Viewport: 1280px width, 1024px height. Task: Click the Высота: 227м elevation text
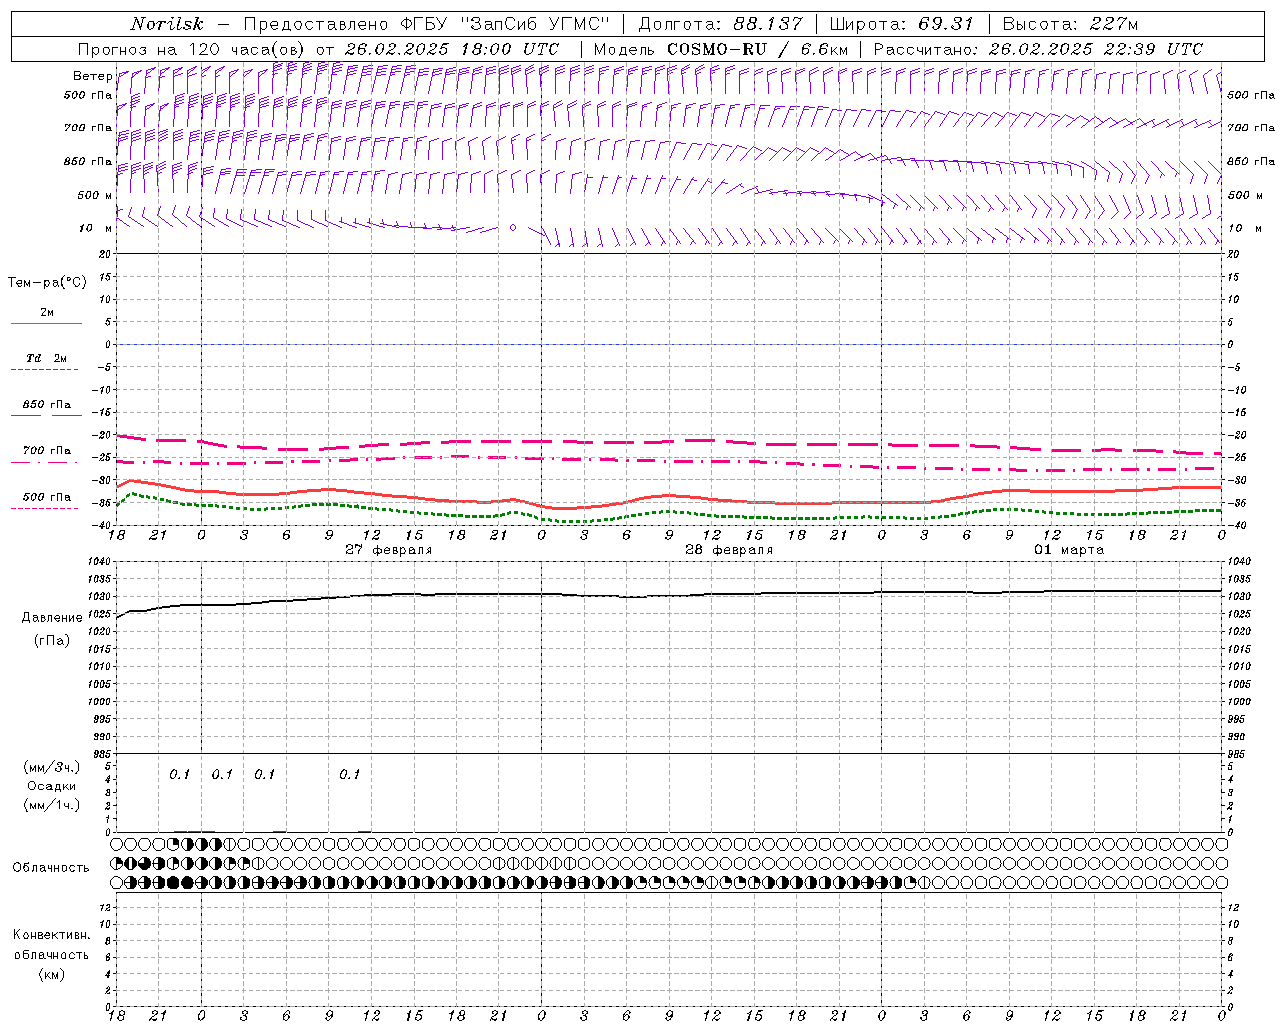point(1070,24)
